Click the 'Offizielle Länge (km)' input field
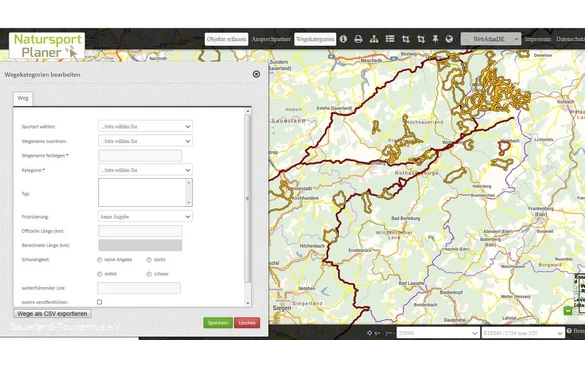585x366 pixels. 140,231
